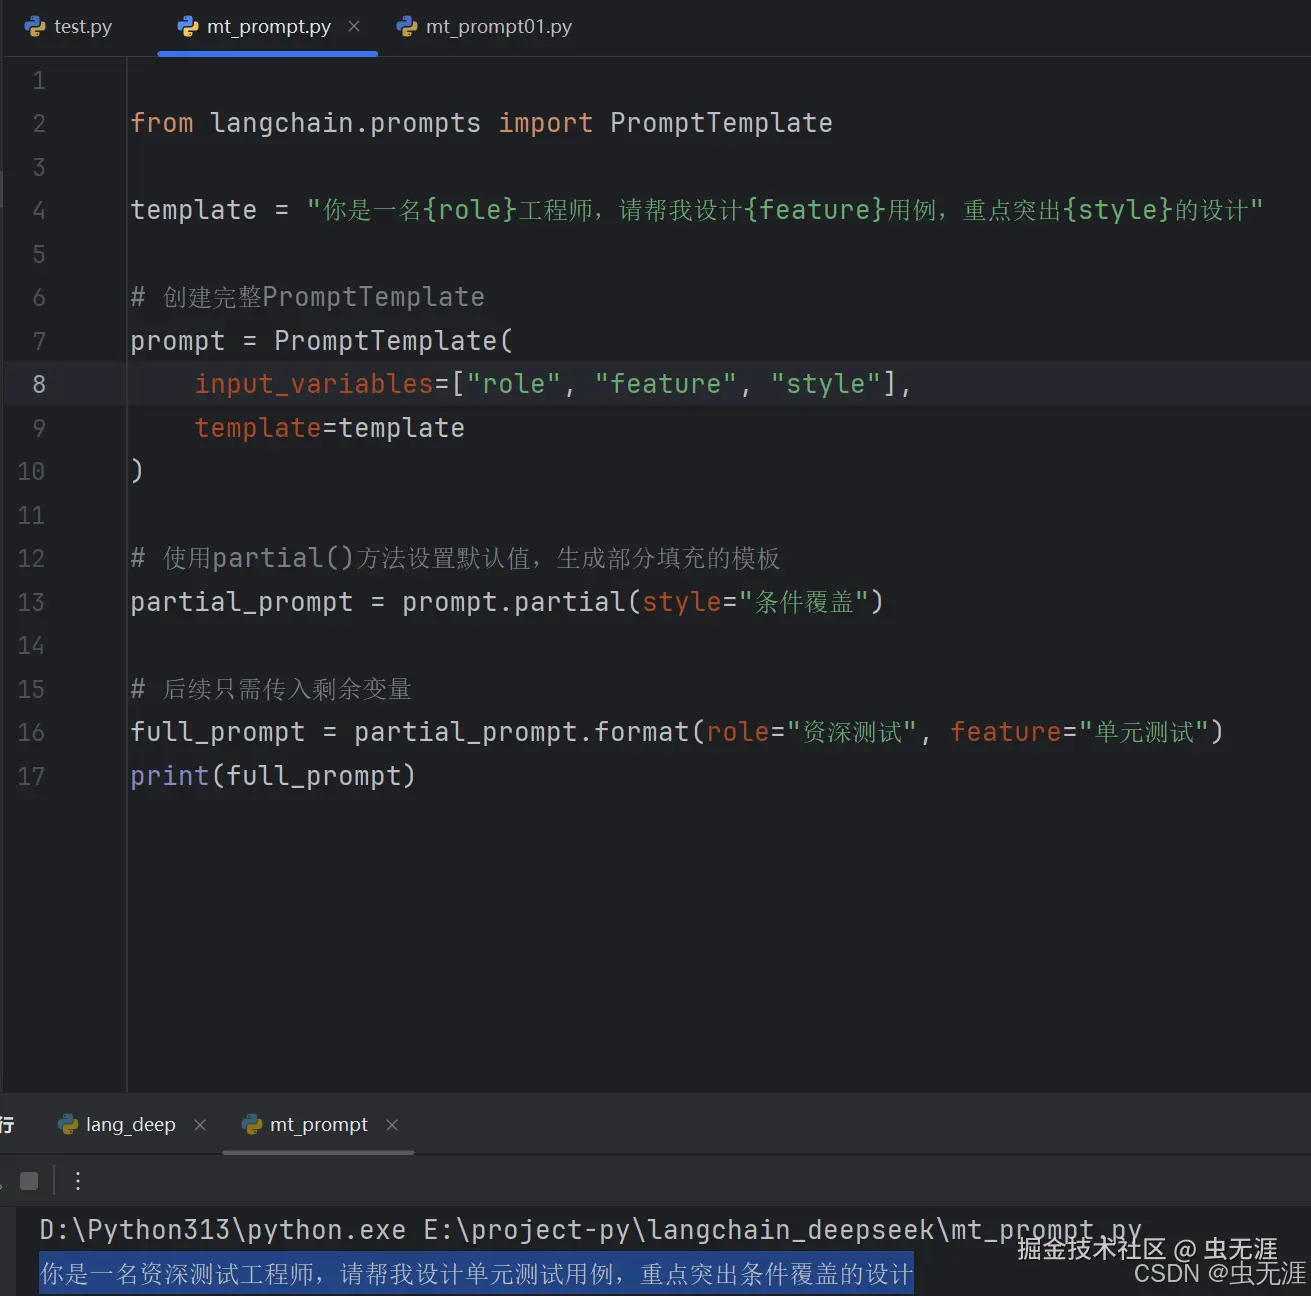Viewport: 1311px width, 1296px height.
Task: Click the string "资深测试" on line 16
Action: [851, 732]
